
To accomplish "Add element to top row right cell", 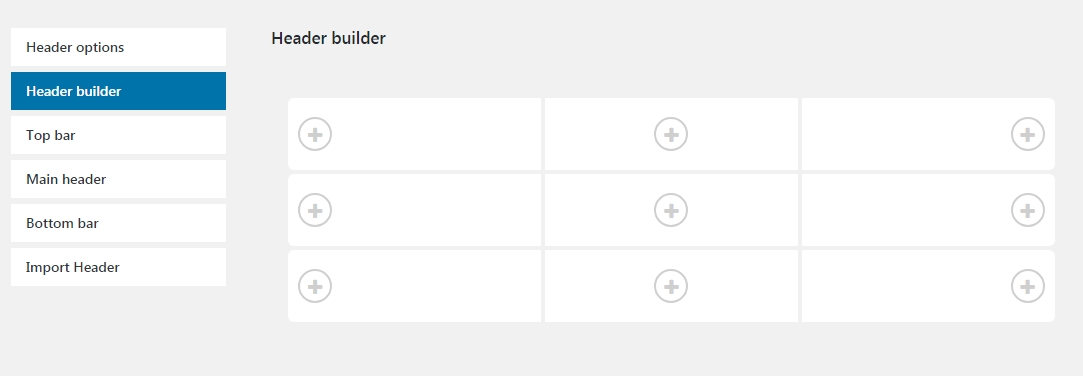I will pos(1028,134).
